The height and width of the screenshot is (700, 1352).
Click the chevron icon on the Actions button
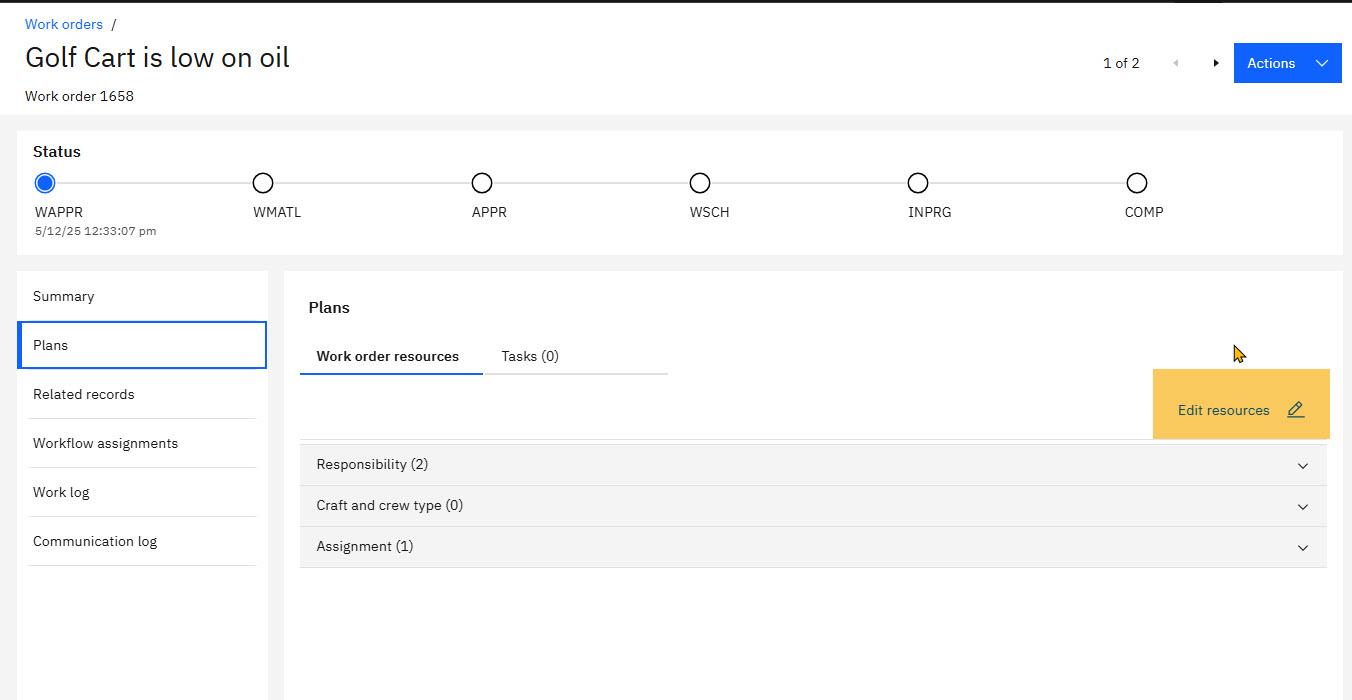[1319, 62]
